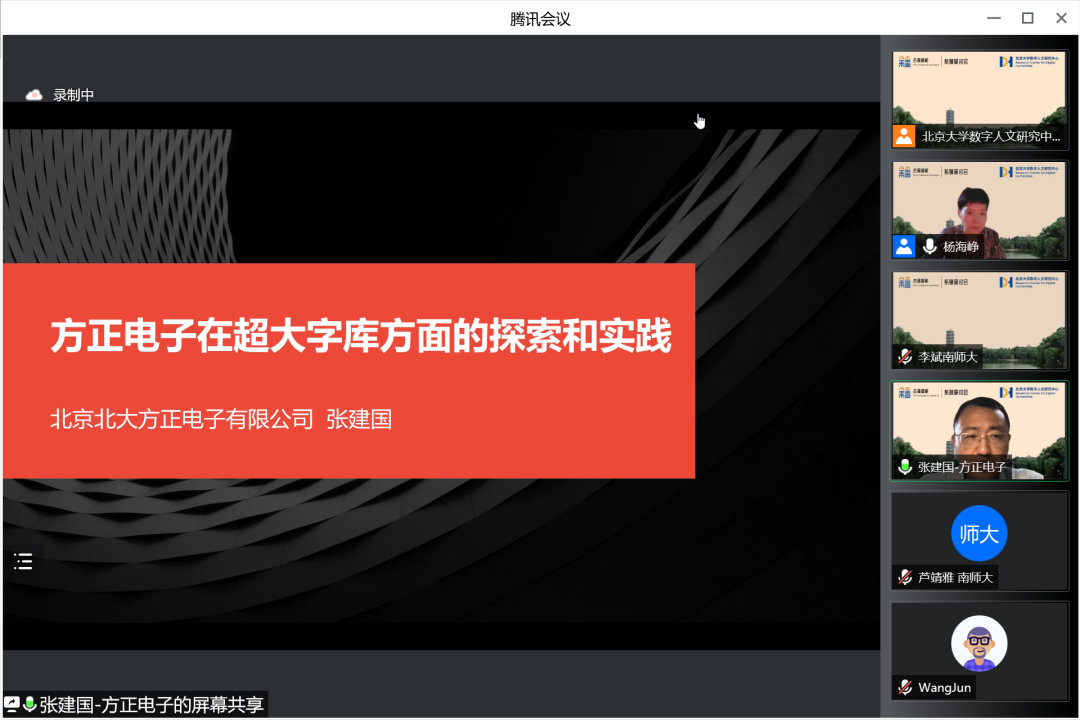Click the 张建国-方正电子的屏幕共享 sharing label
The width and height of the screenshot is (1080, 720).
152,704
